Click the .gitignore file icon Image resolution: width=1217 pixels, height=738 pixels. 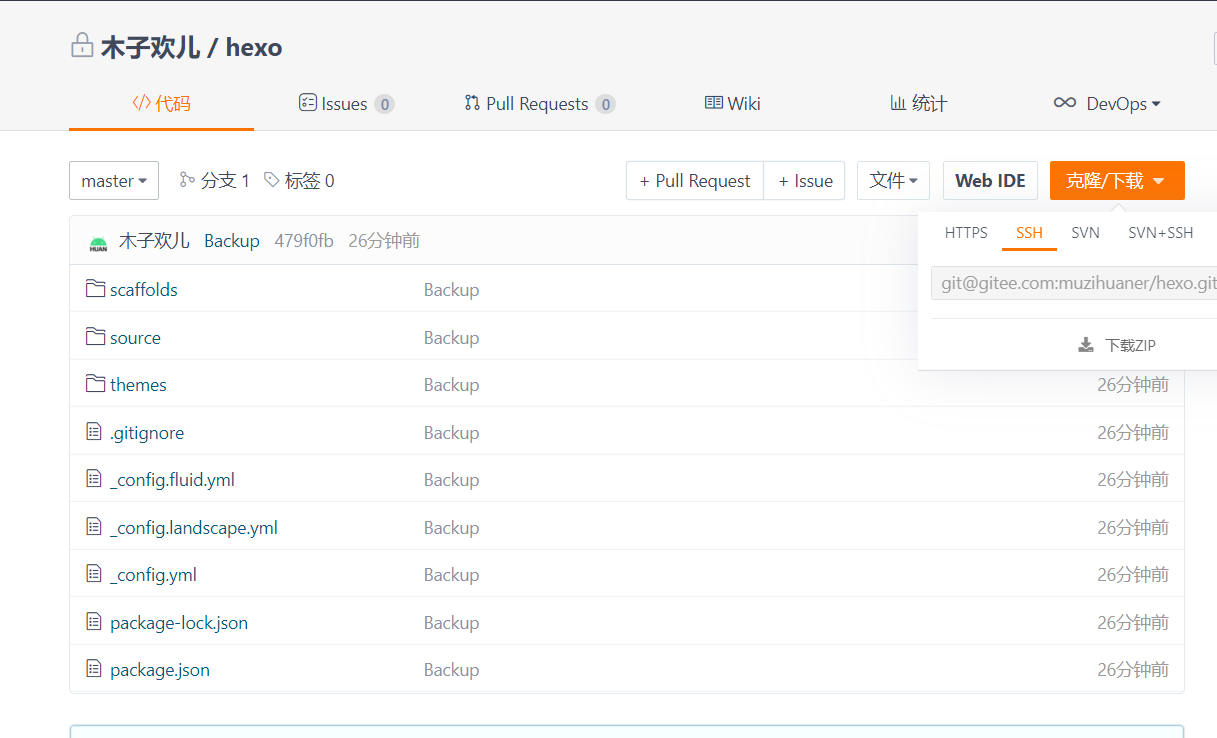point(94,432)
